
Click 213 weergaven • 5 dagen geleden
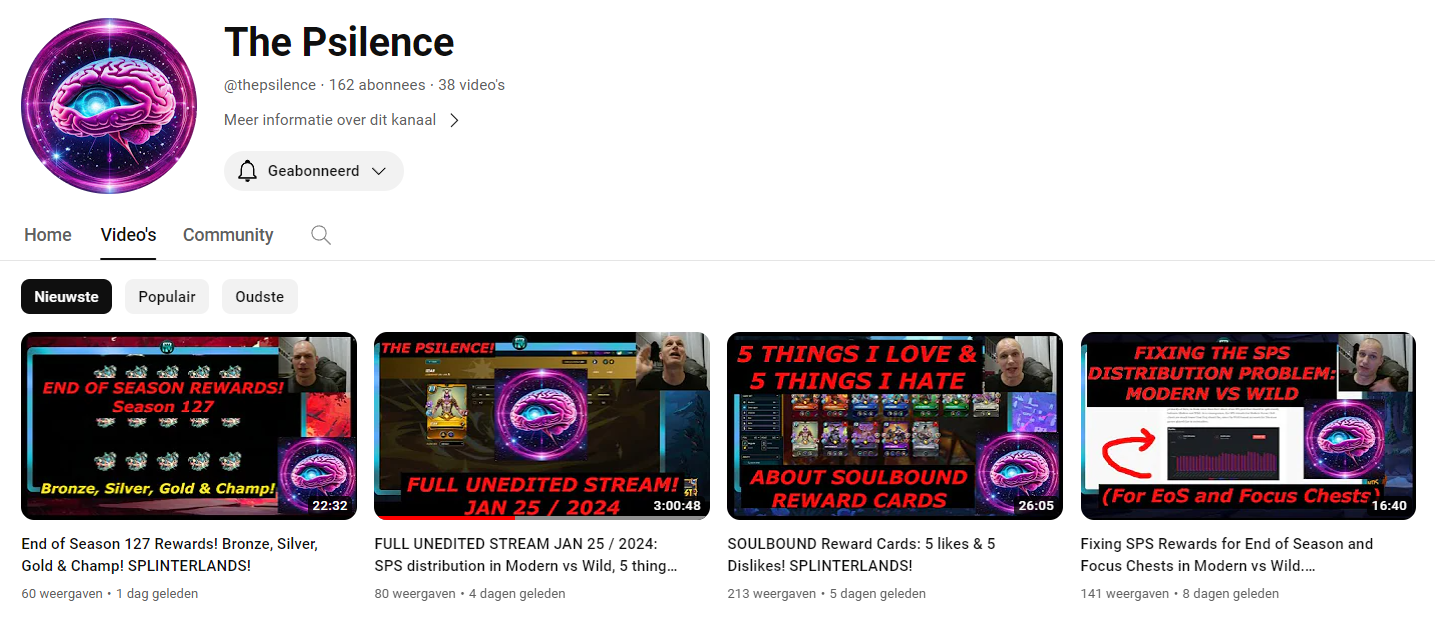point(826,593)
